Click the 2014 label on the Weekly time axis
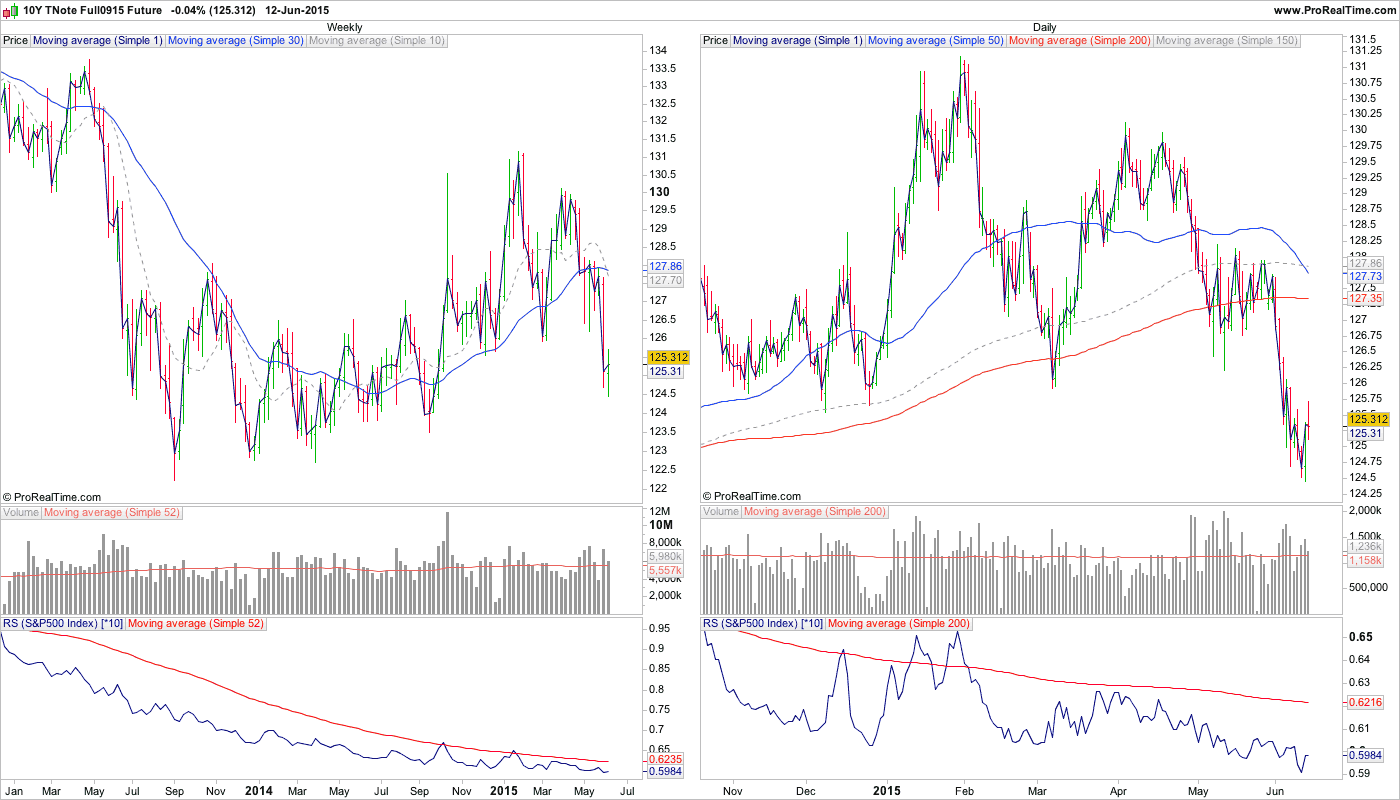 [x=259, y=790]
